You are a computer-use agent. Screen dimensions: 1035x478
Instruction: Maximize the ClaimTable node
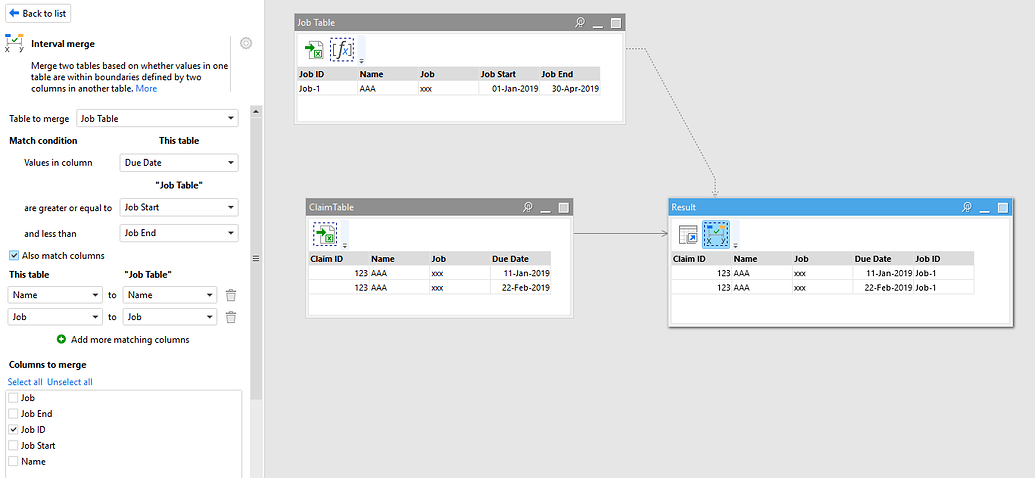click(564, 207)
